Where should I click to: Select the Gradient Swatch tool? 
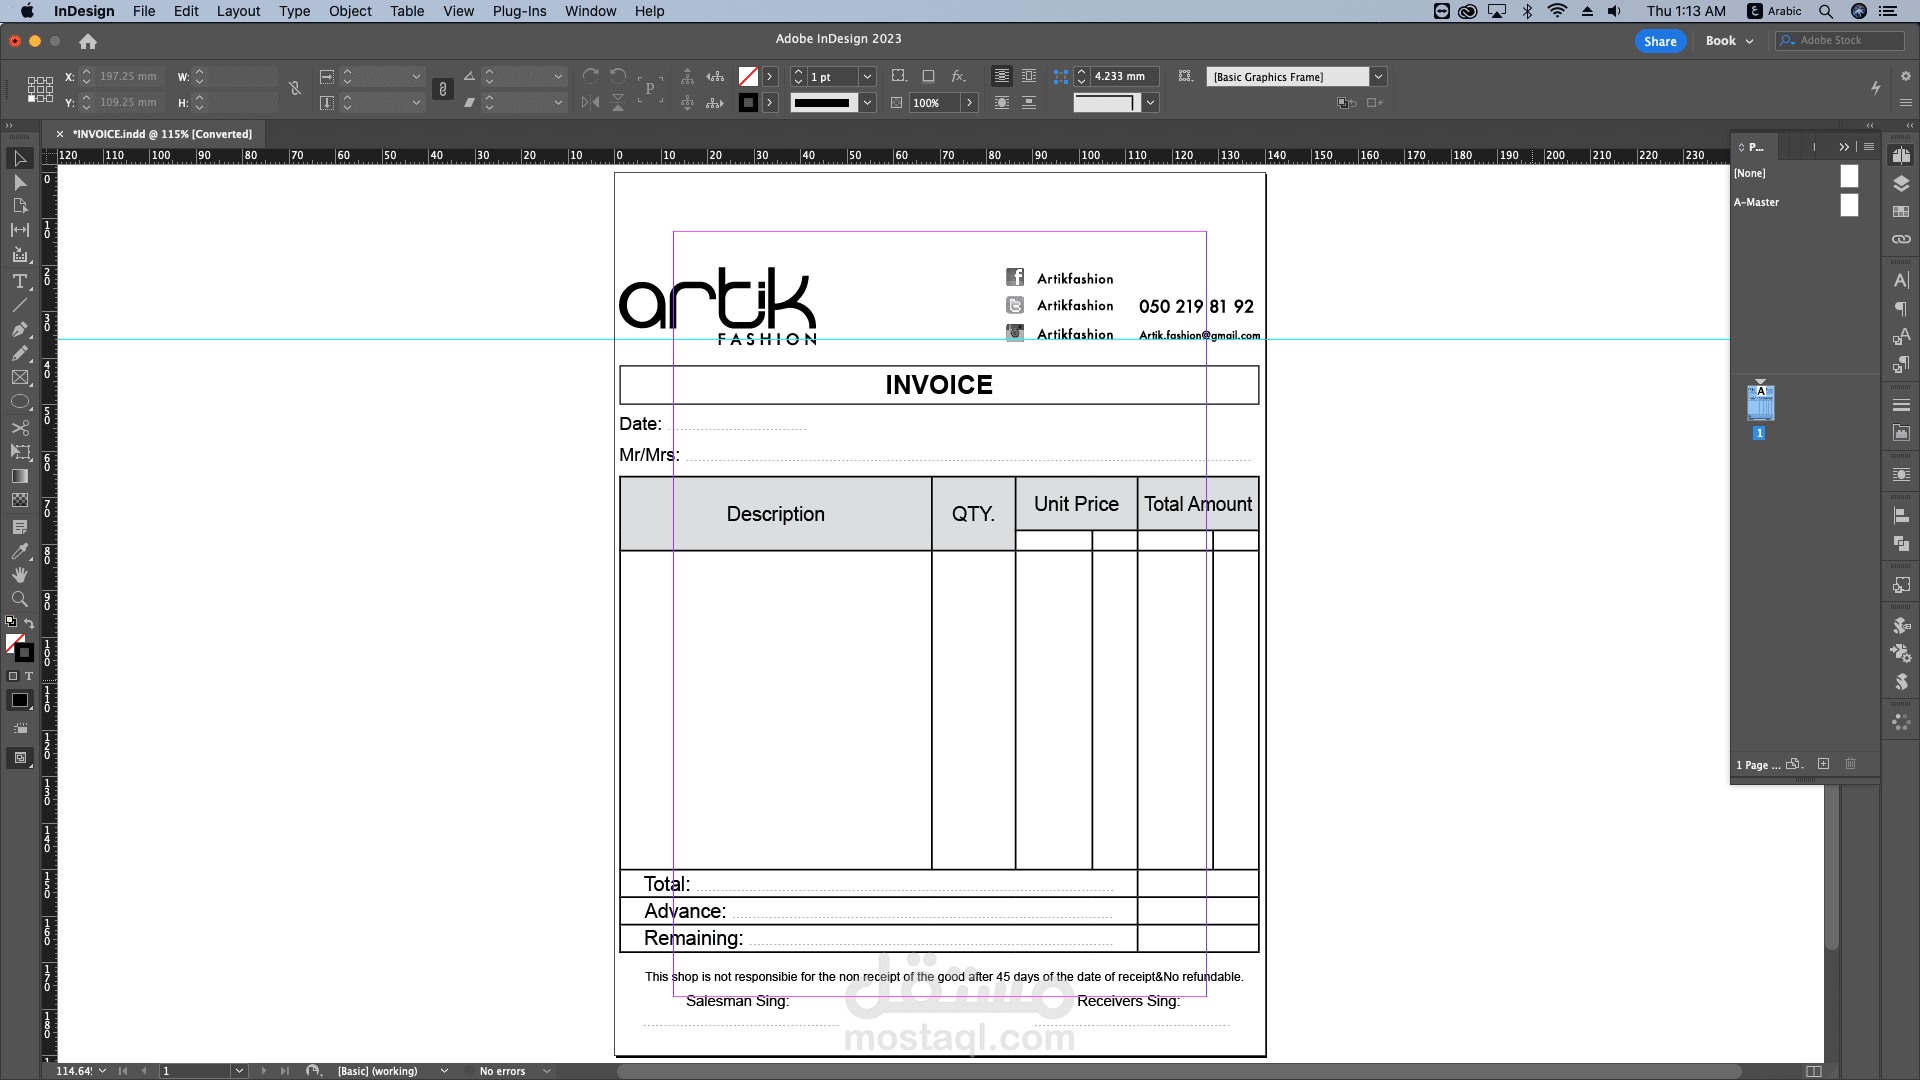19,476
